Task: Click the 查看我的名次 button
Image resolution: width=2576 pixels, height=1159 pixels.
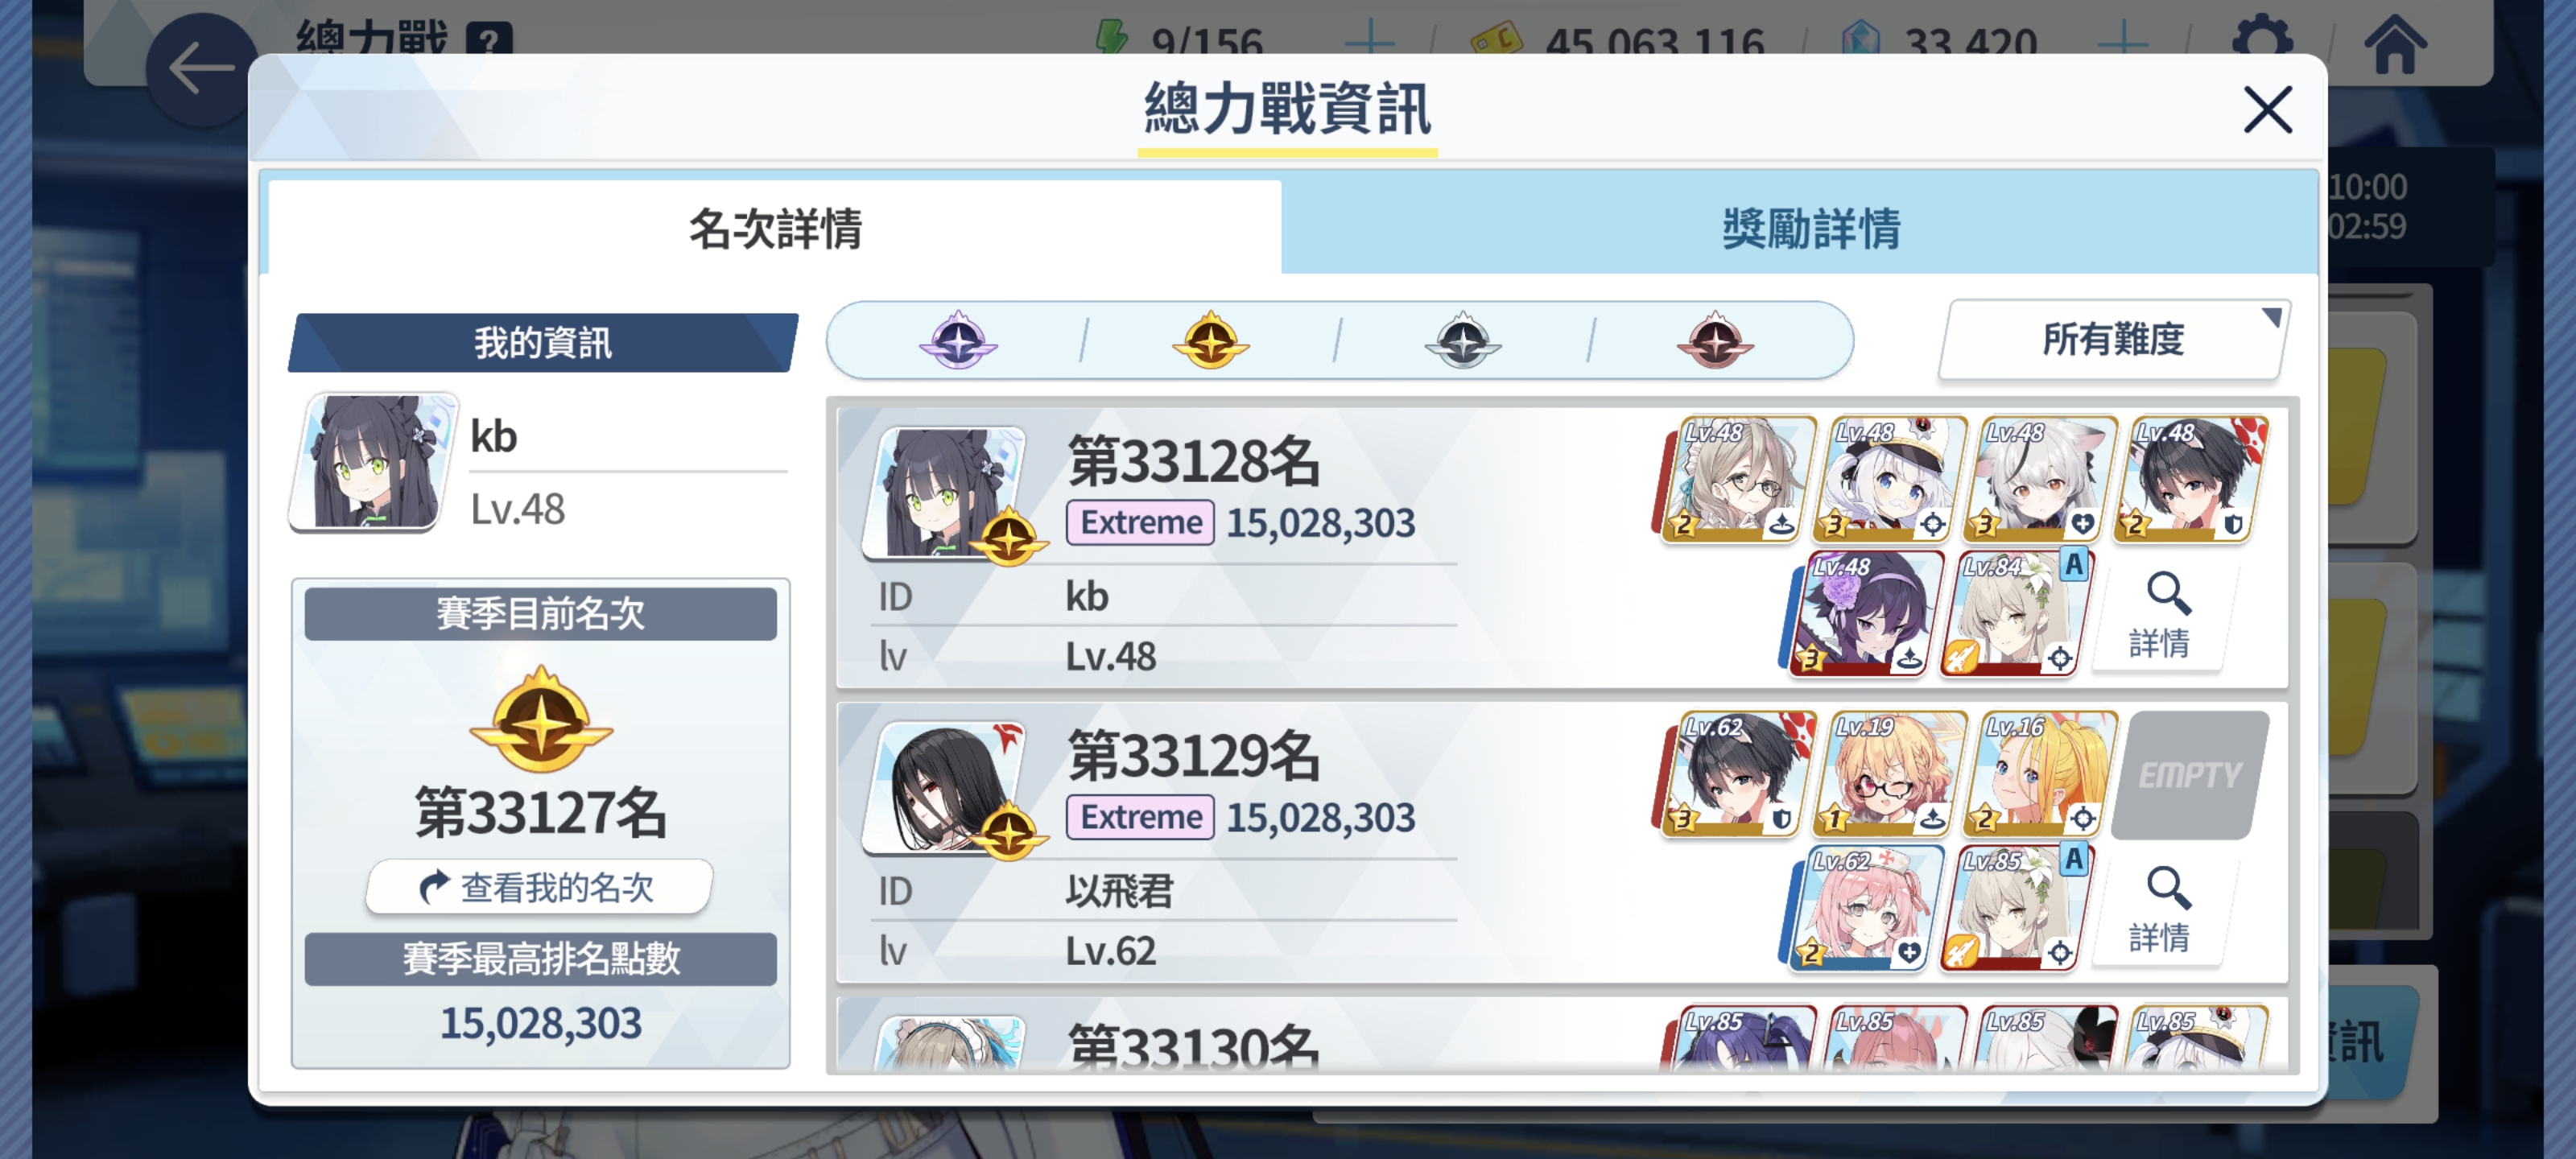Action: pyautogui.click(x=539, y=887)
